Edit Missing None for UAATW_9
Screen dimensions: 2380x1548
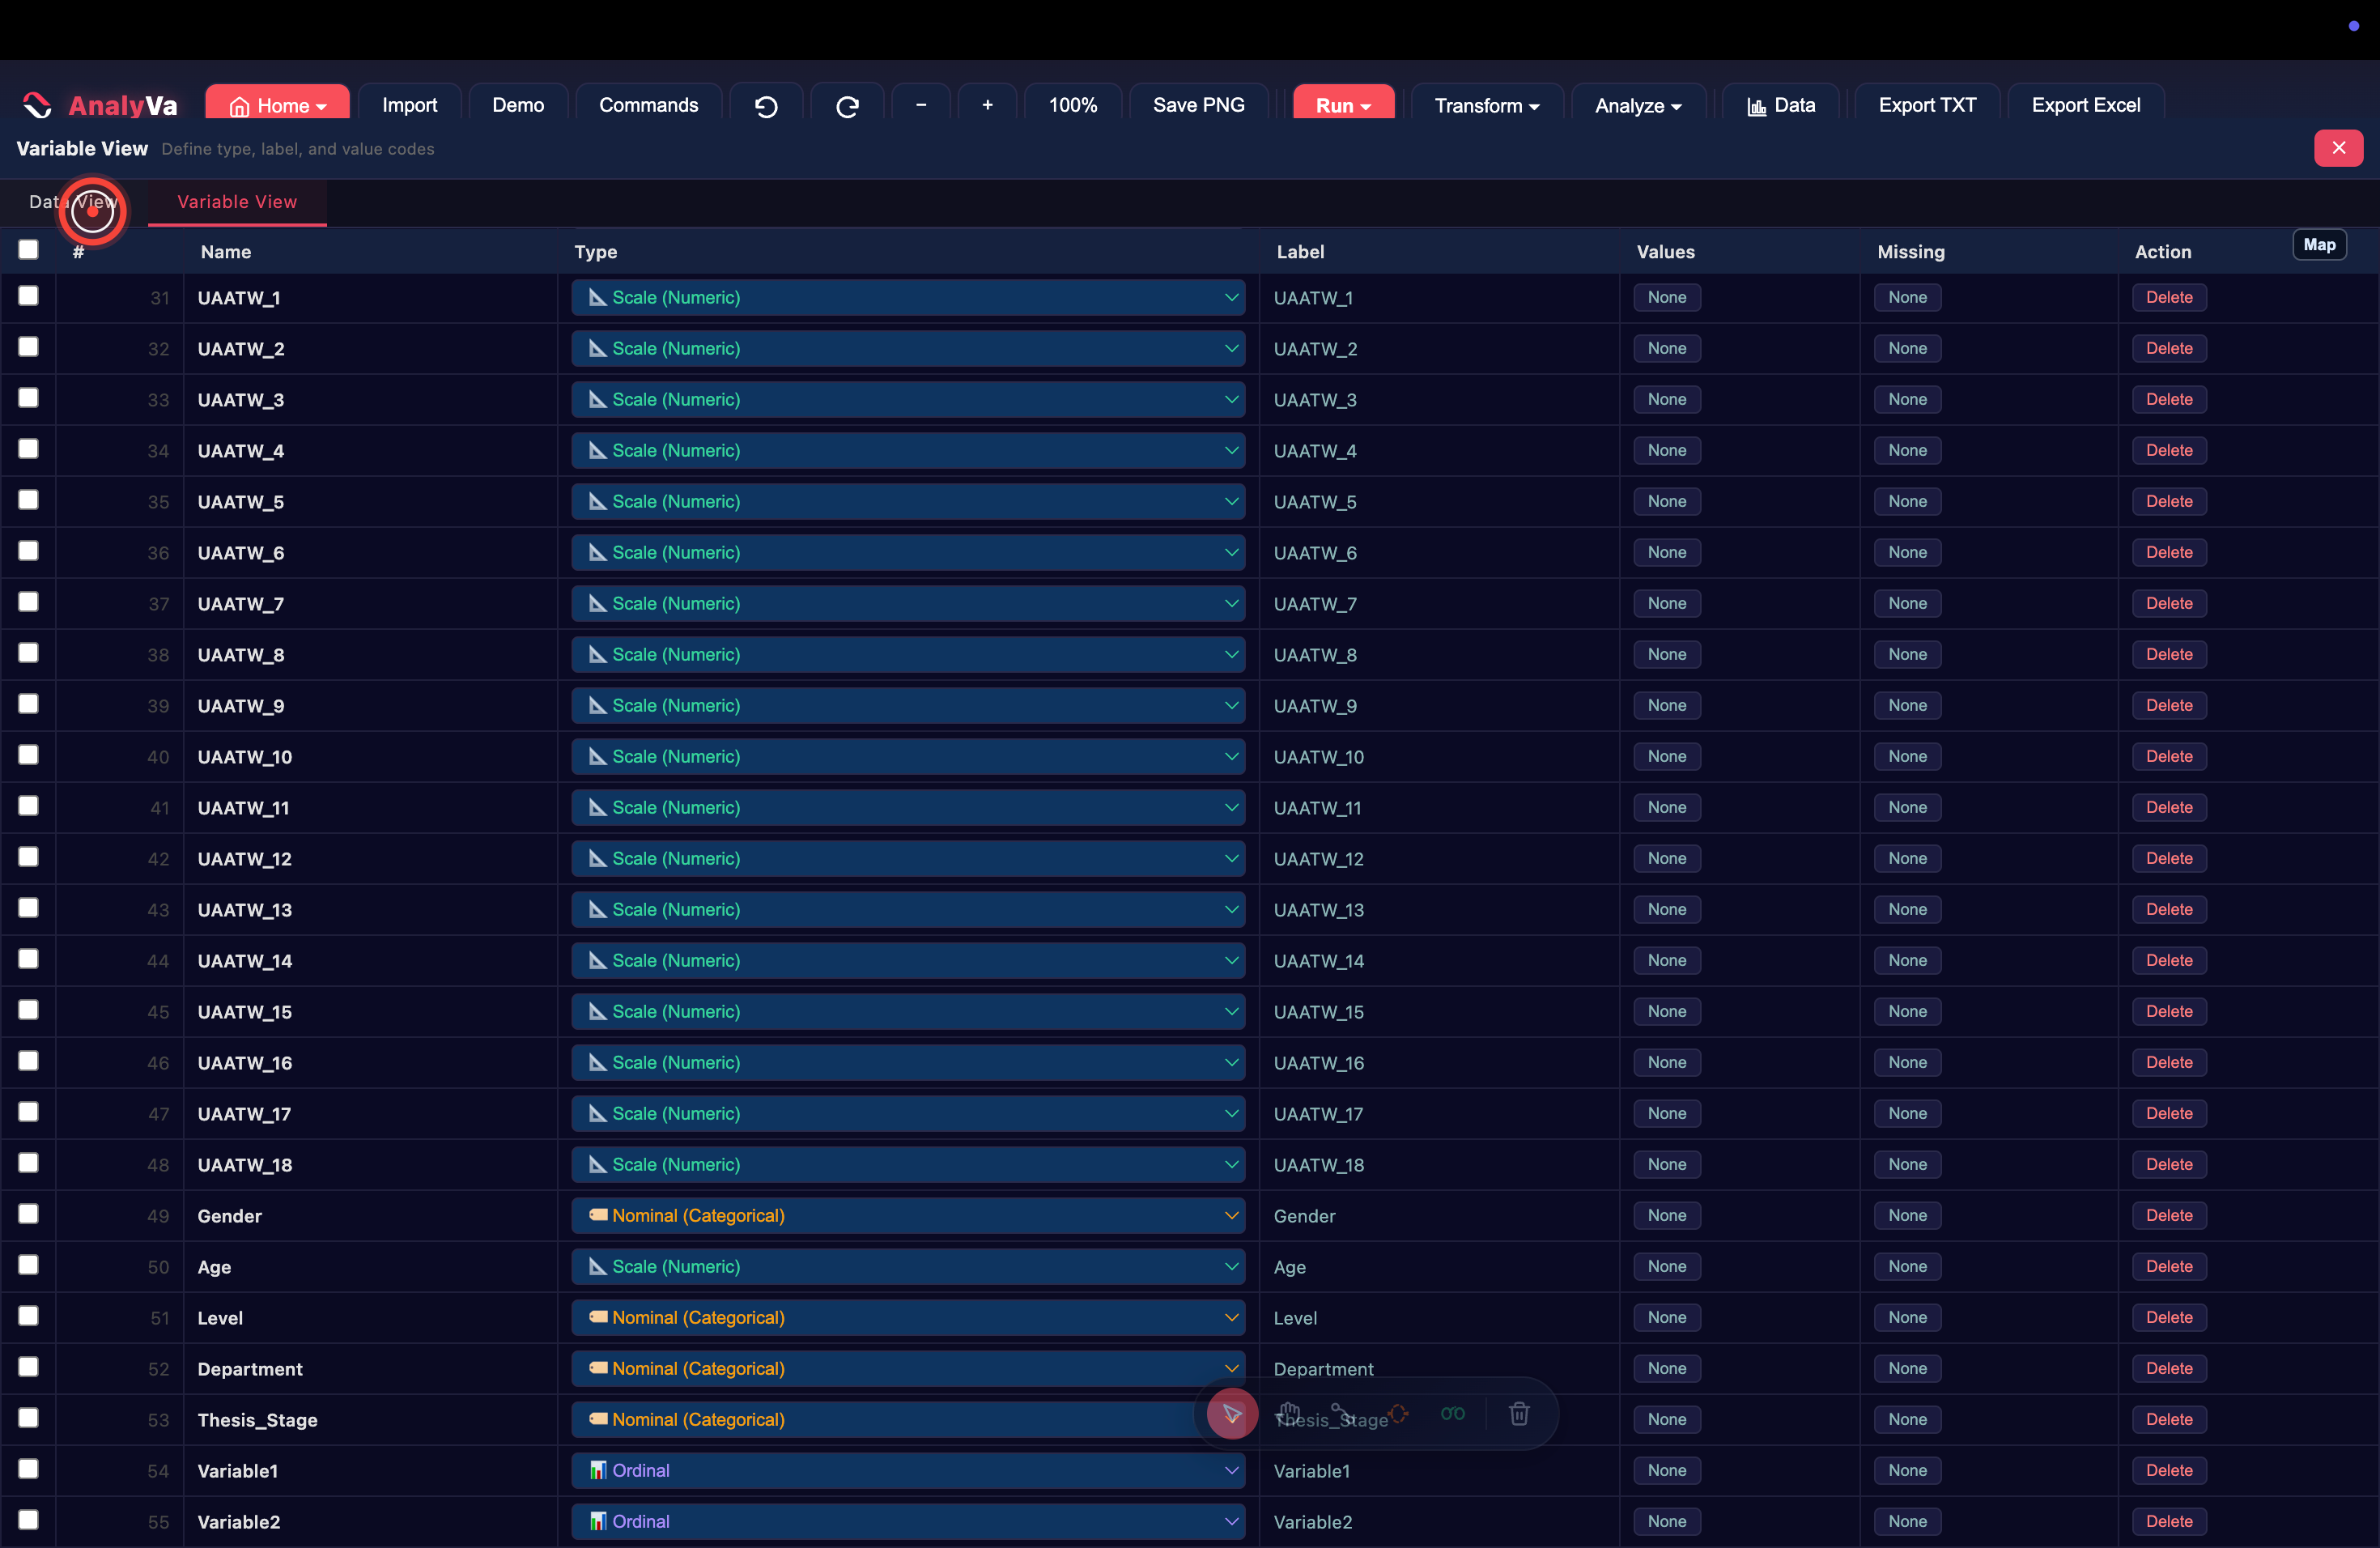[1907, 705]
